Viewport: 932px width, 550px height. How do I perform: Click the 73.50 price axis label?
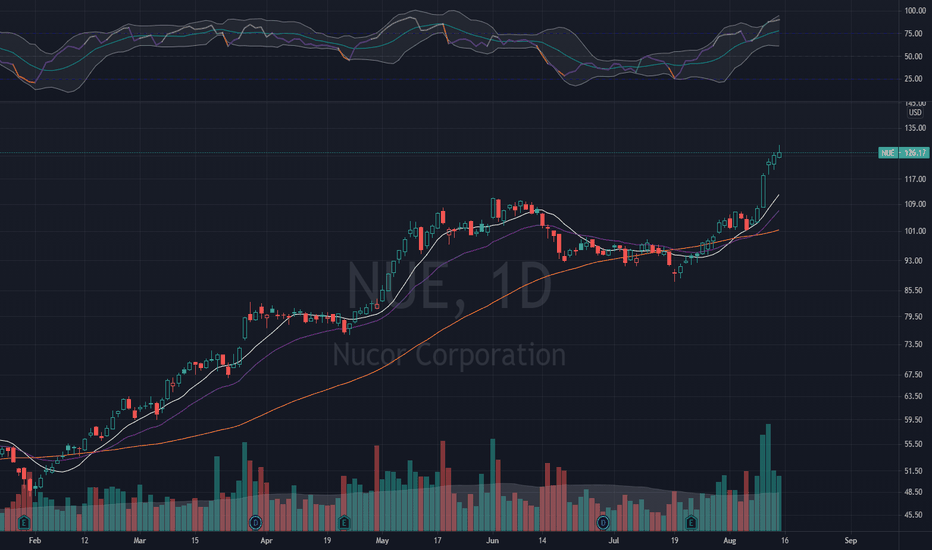pos(915,344)
